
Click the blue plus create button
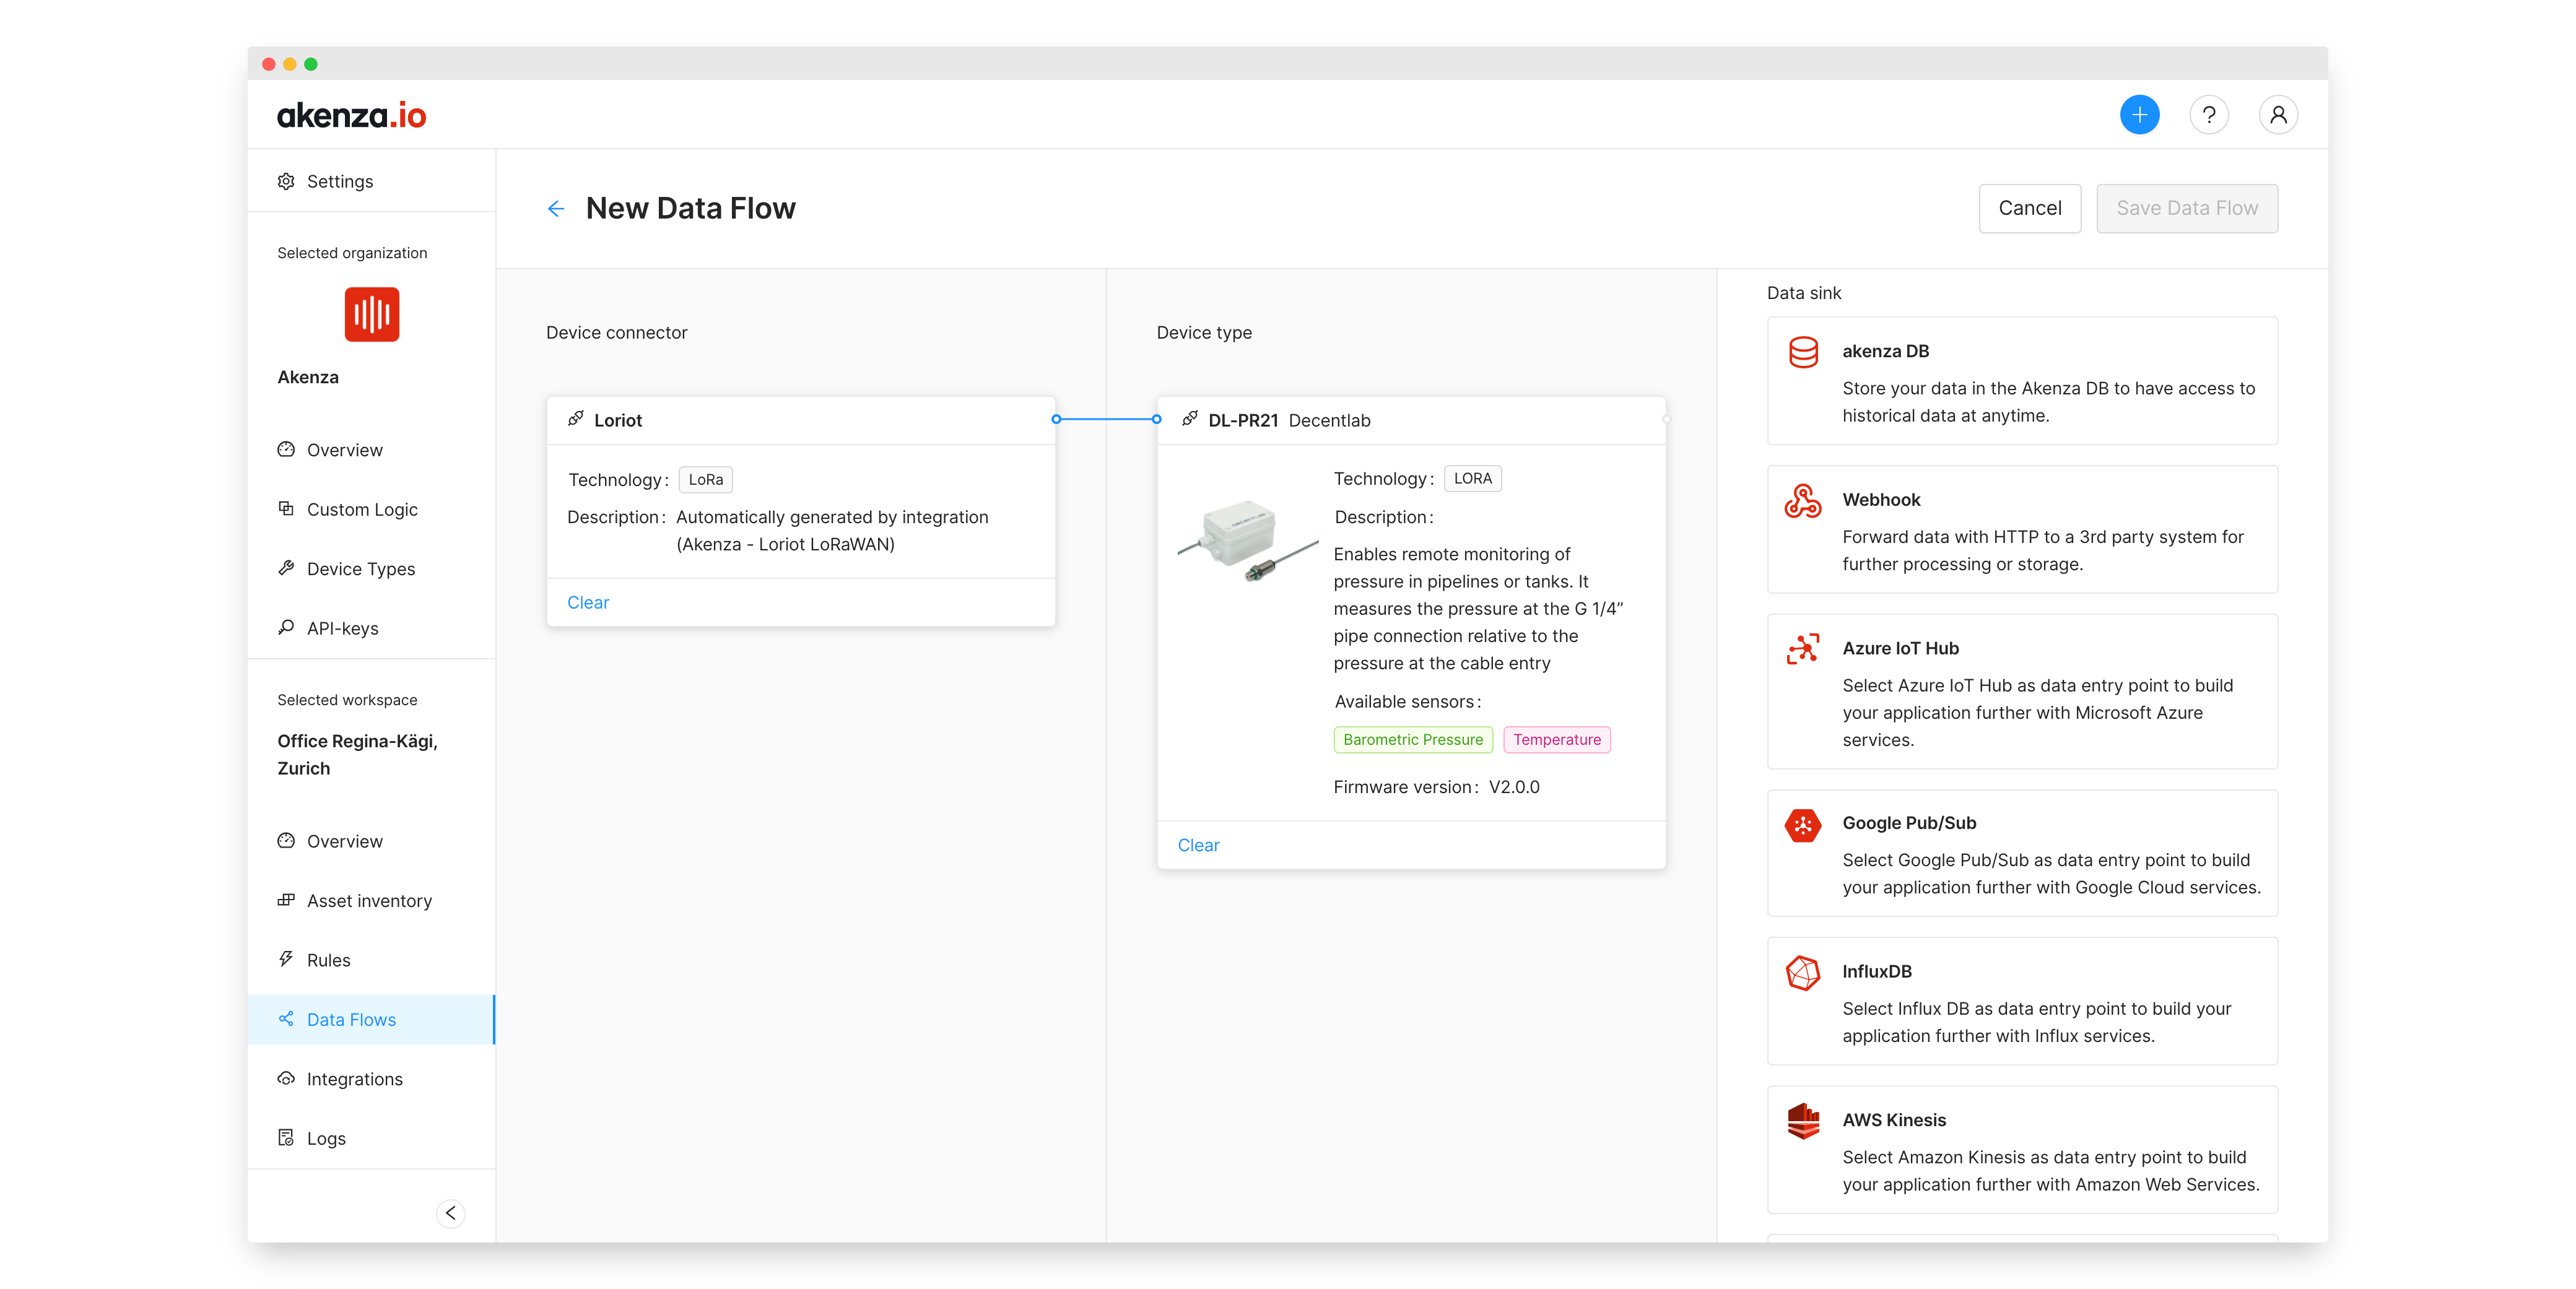(x=2139, y=115)
